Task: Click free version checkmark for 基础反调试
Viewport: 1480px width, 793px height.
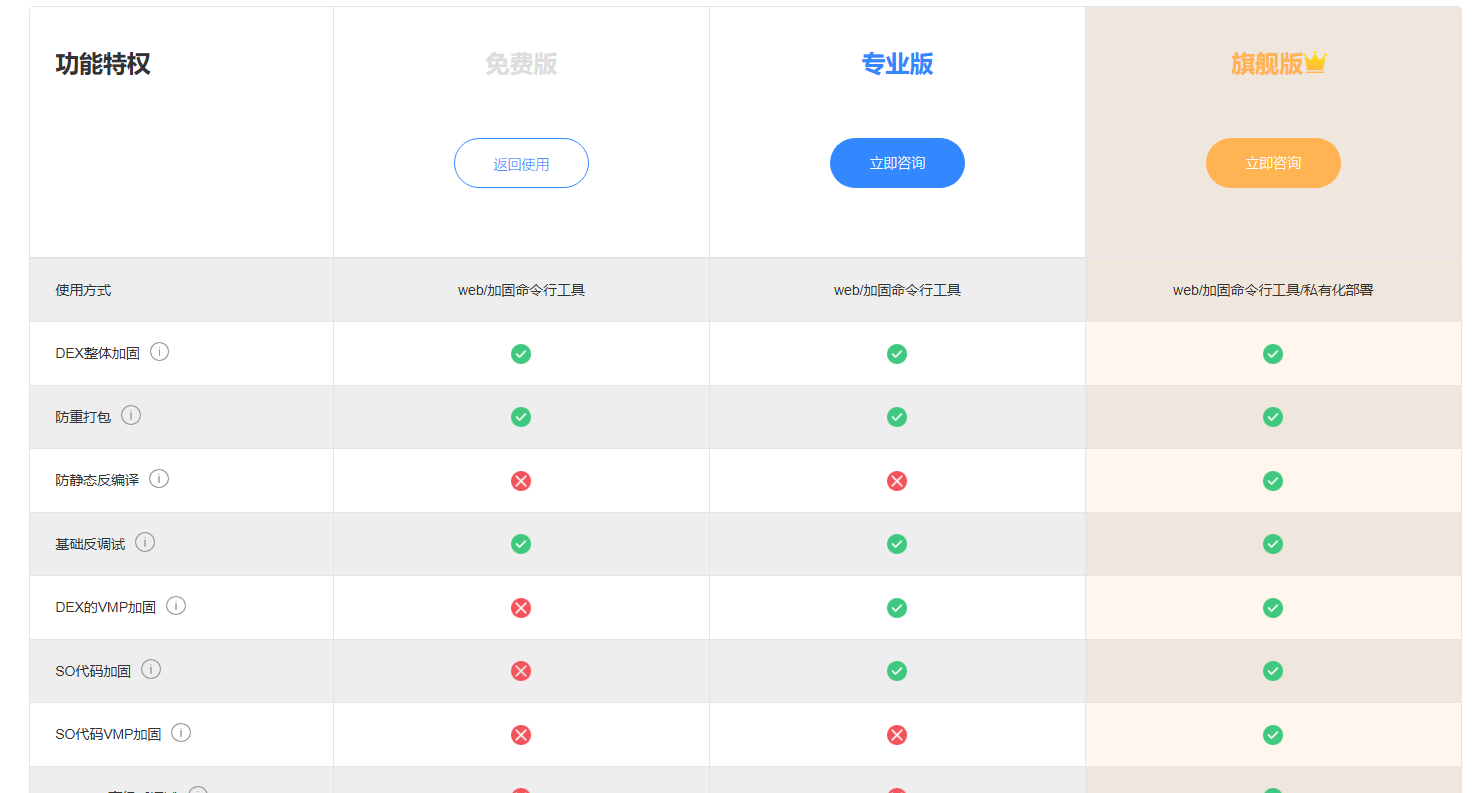Action: [521, 544]
